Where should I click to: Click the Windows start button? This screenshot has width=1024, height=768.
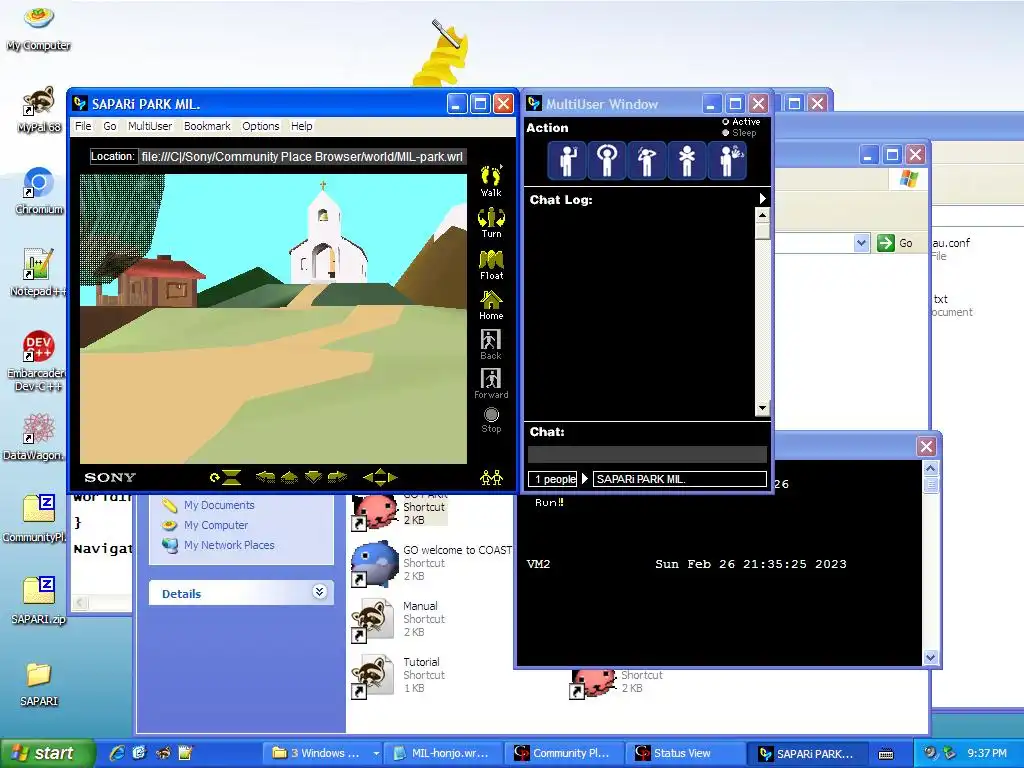click(46, 753)
